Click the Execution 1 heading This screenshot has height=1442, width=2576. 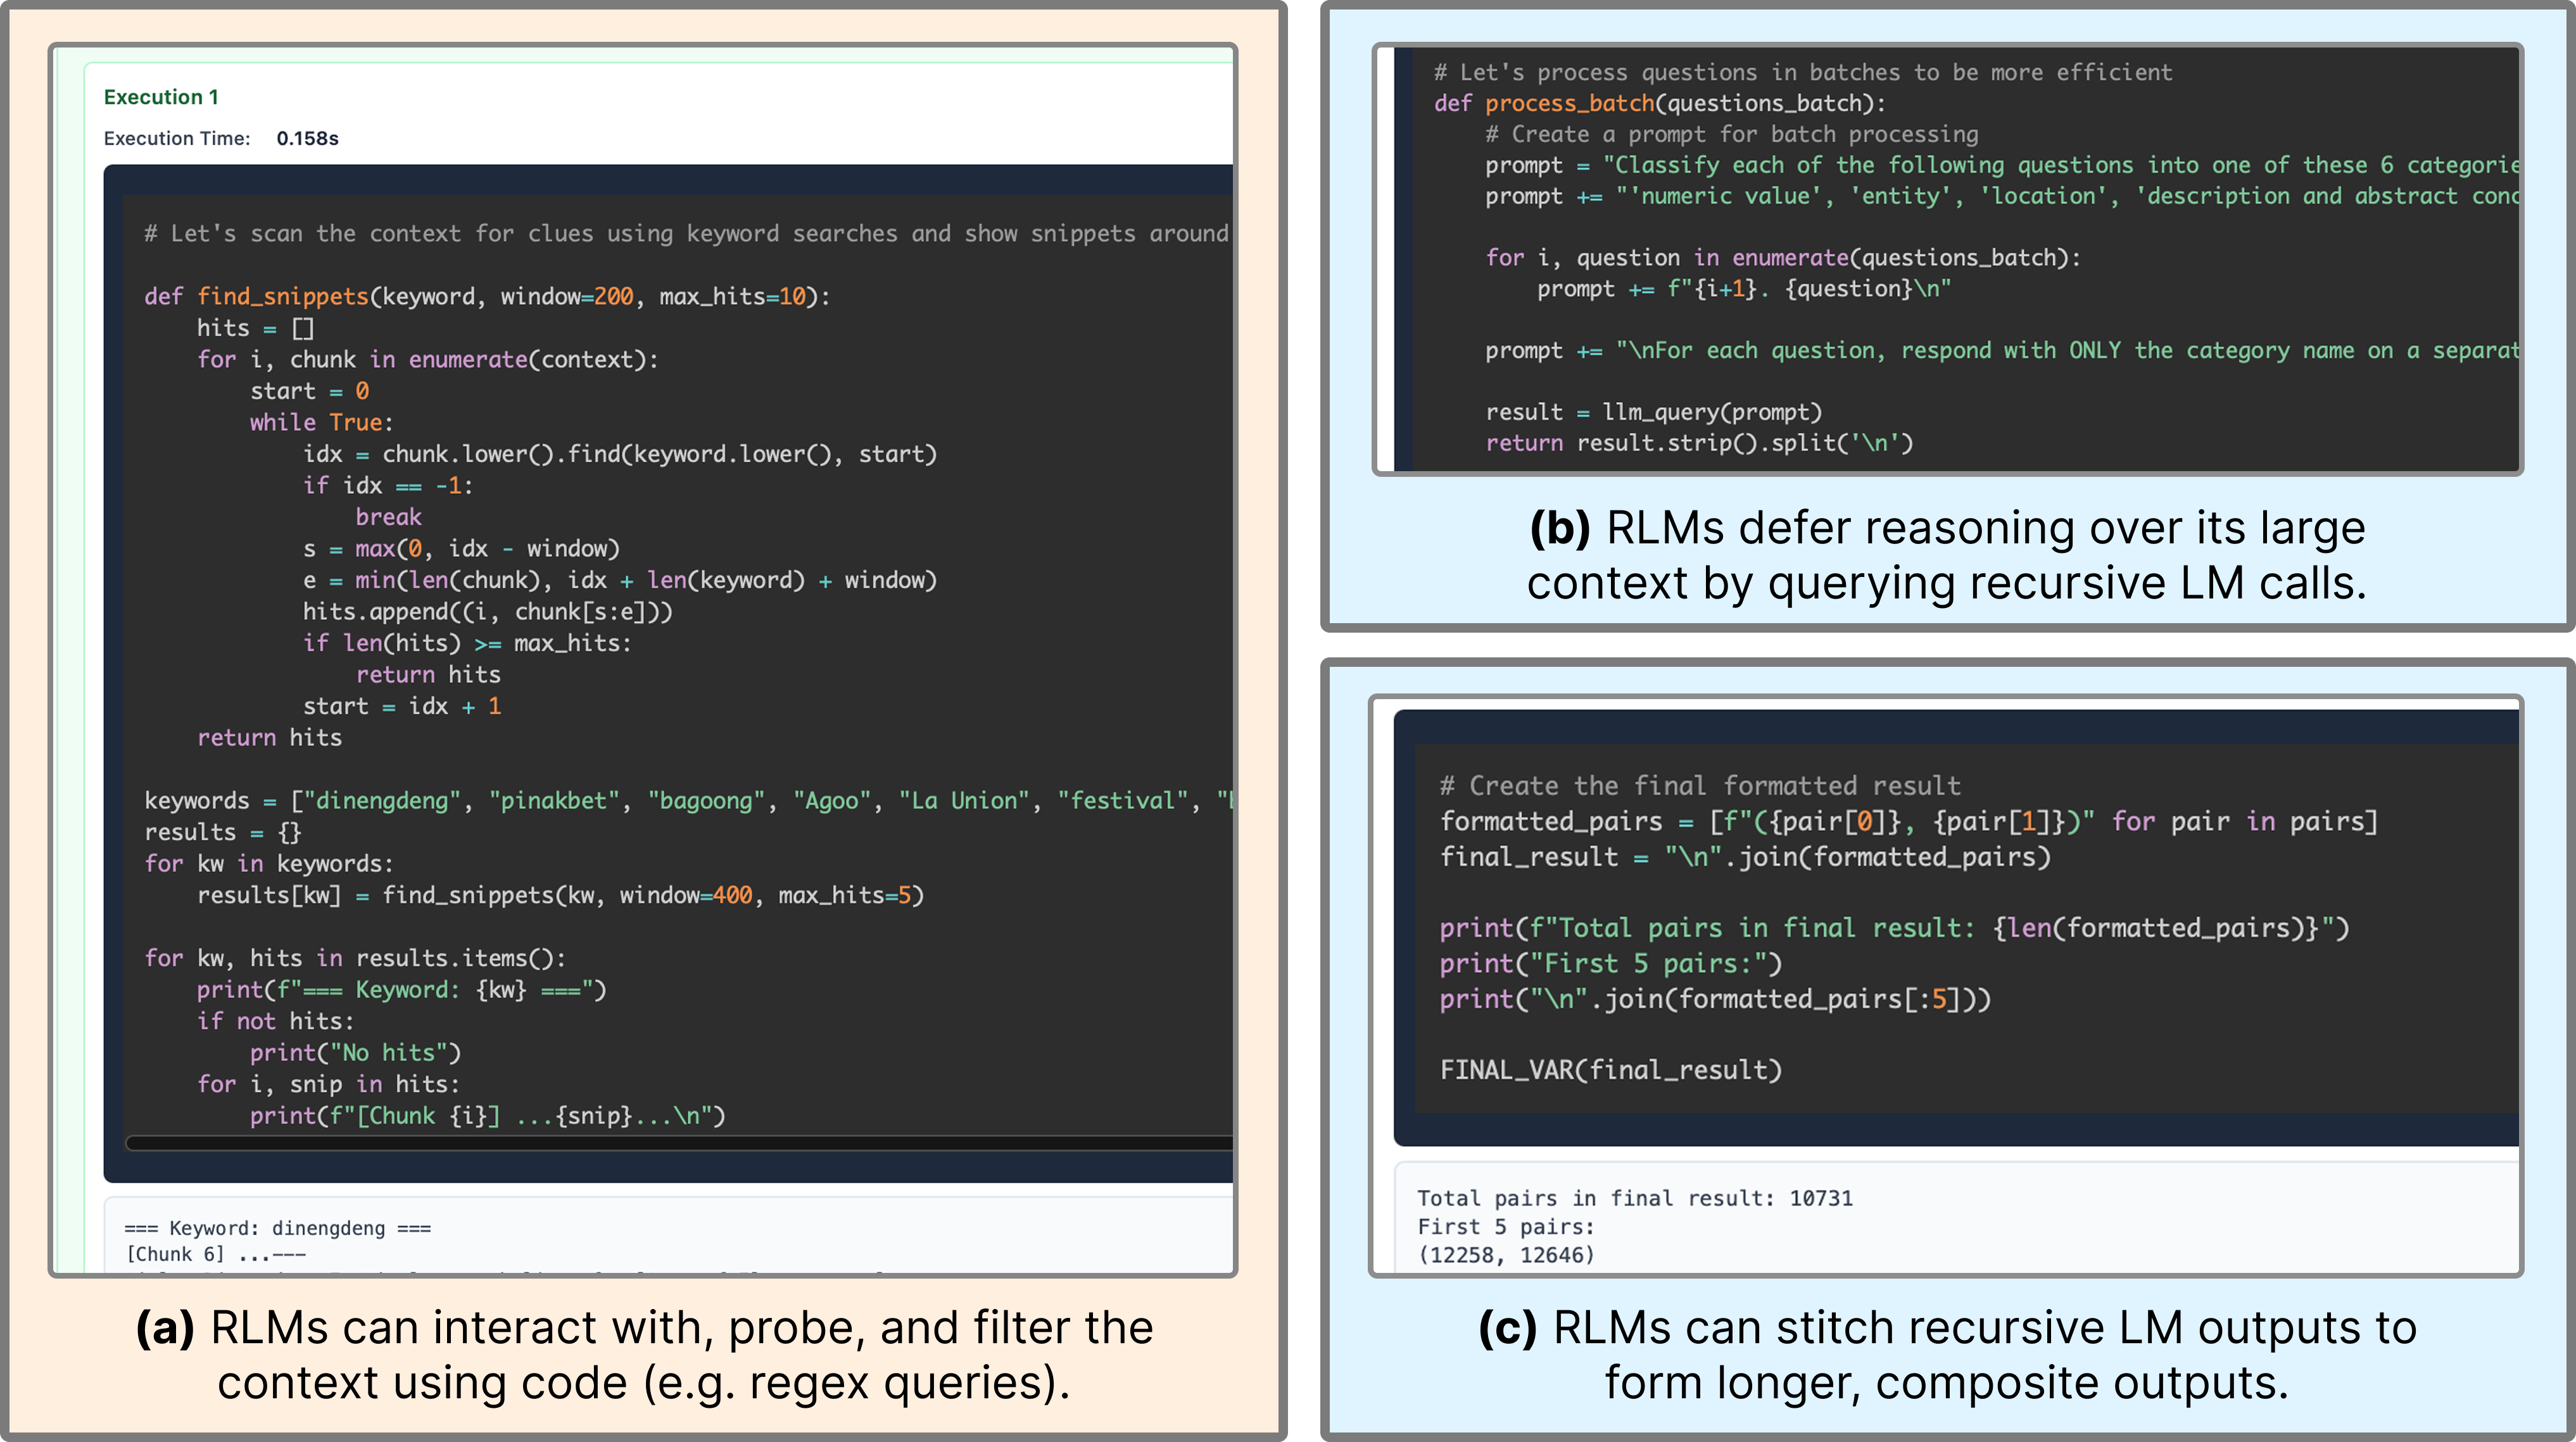(161, 97)
